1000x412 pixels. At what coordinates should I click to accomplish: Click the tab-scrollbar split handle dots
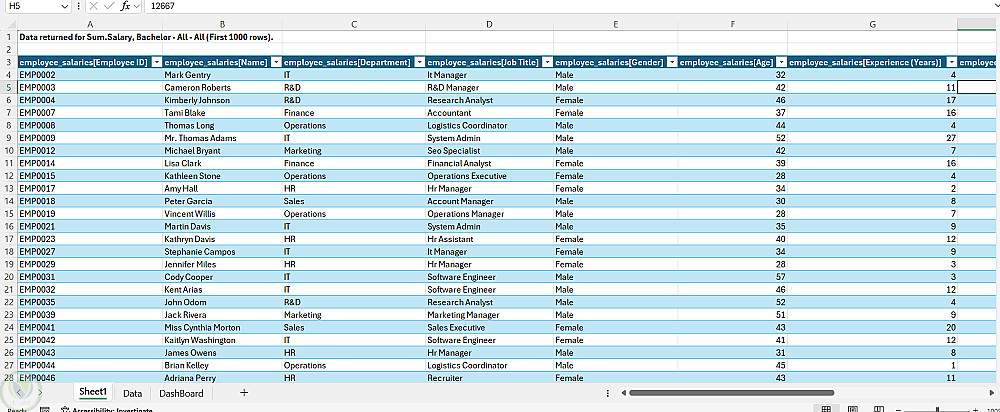(x=608, y=393)
